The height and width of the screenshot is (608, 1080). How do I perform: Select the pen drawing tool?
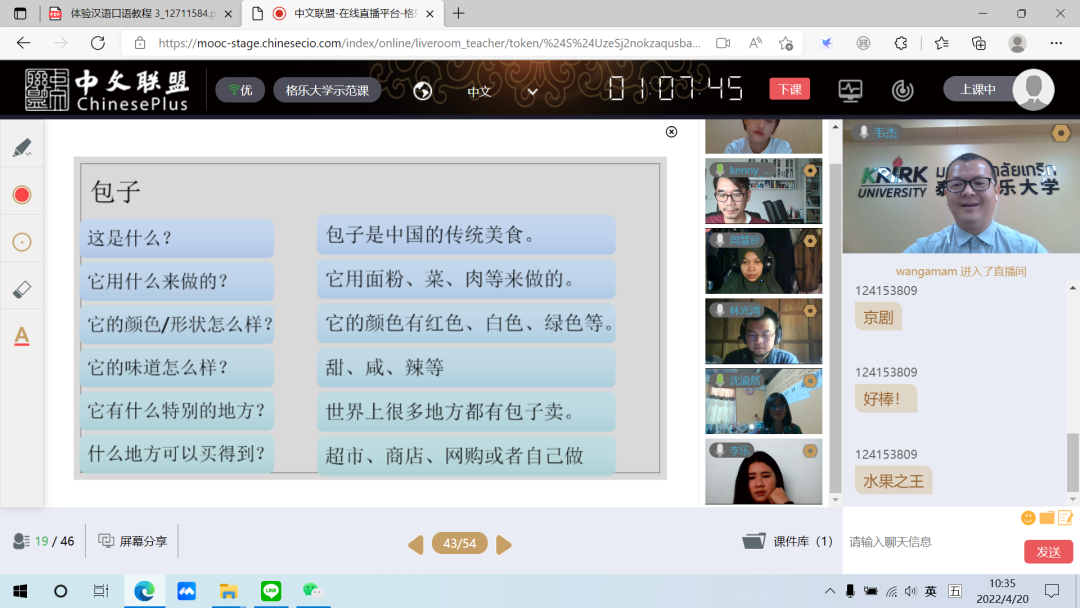[22, 147]
